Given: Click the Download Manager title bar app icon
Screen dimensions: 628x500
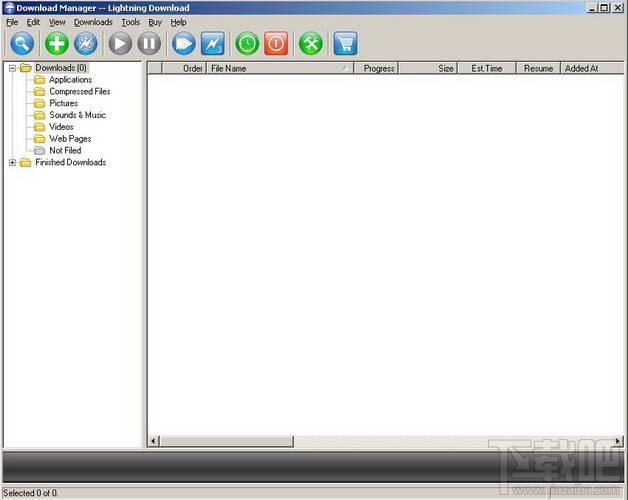Looking at the screenshot, I should point(9,8).
